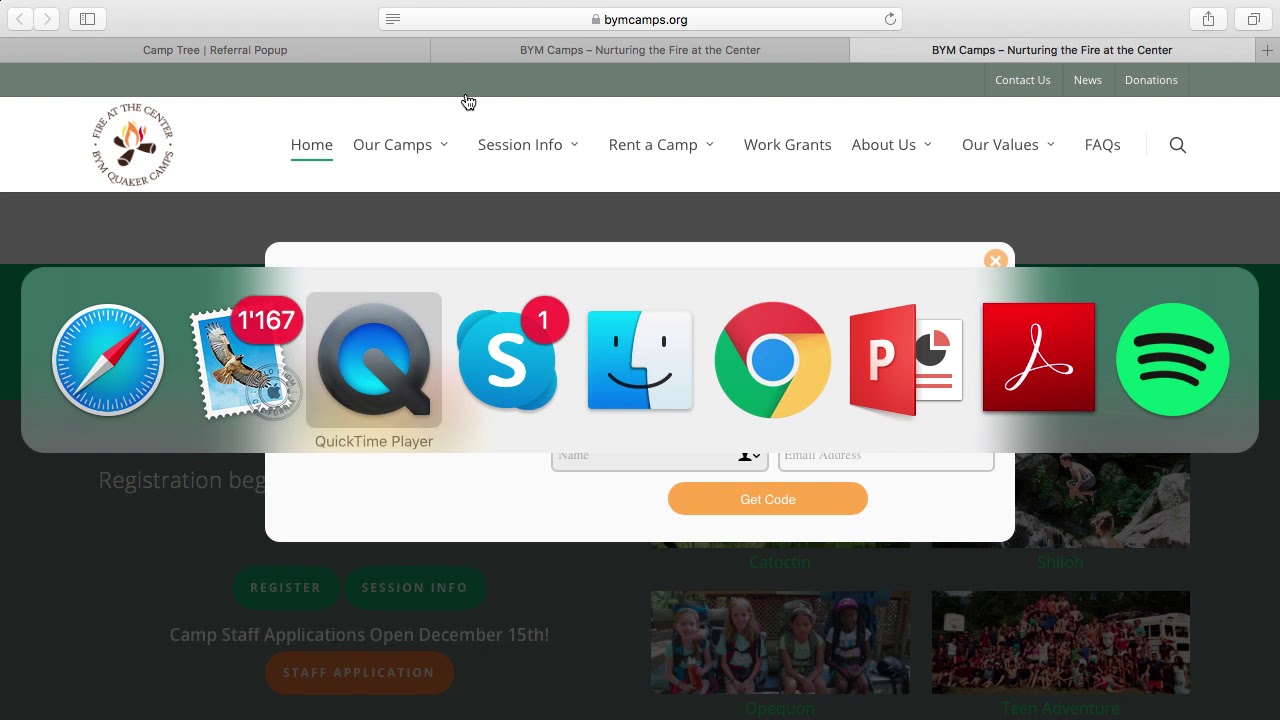The width and height of the screenshot is (1280, 720).
Task: Switch to Spotify app icon
Action: 1172,360
